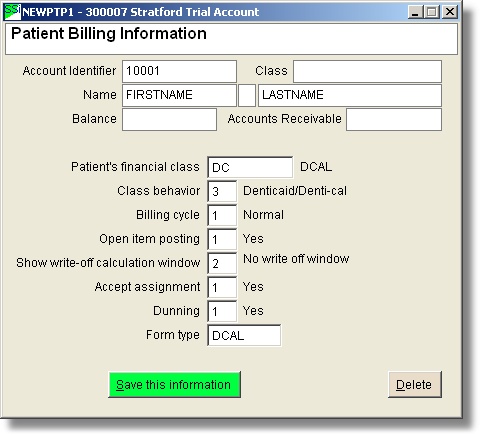Click the Dunning field
Screen dimensions: 481x437
(222, 311)
